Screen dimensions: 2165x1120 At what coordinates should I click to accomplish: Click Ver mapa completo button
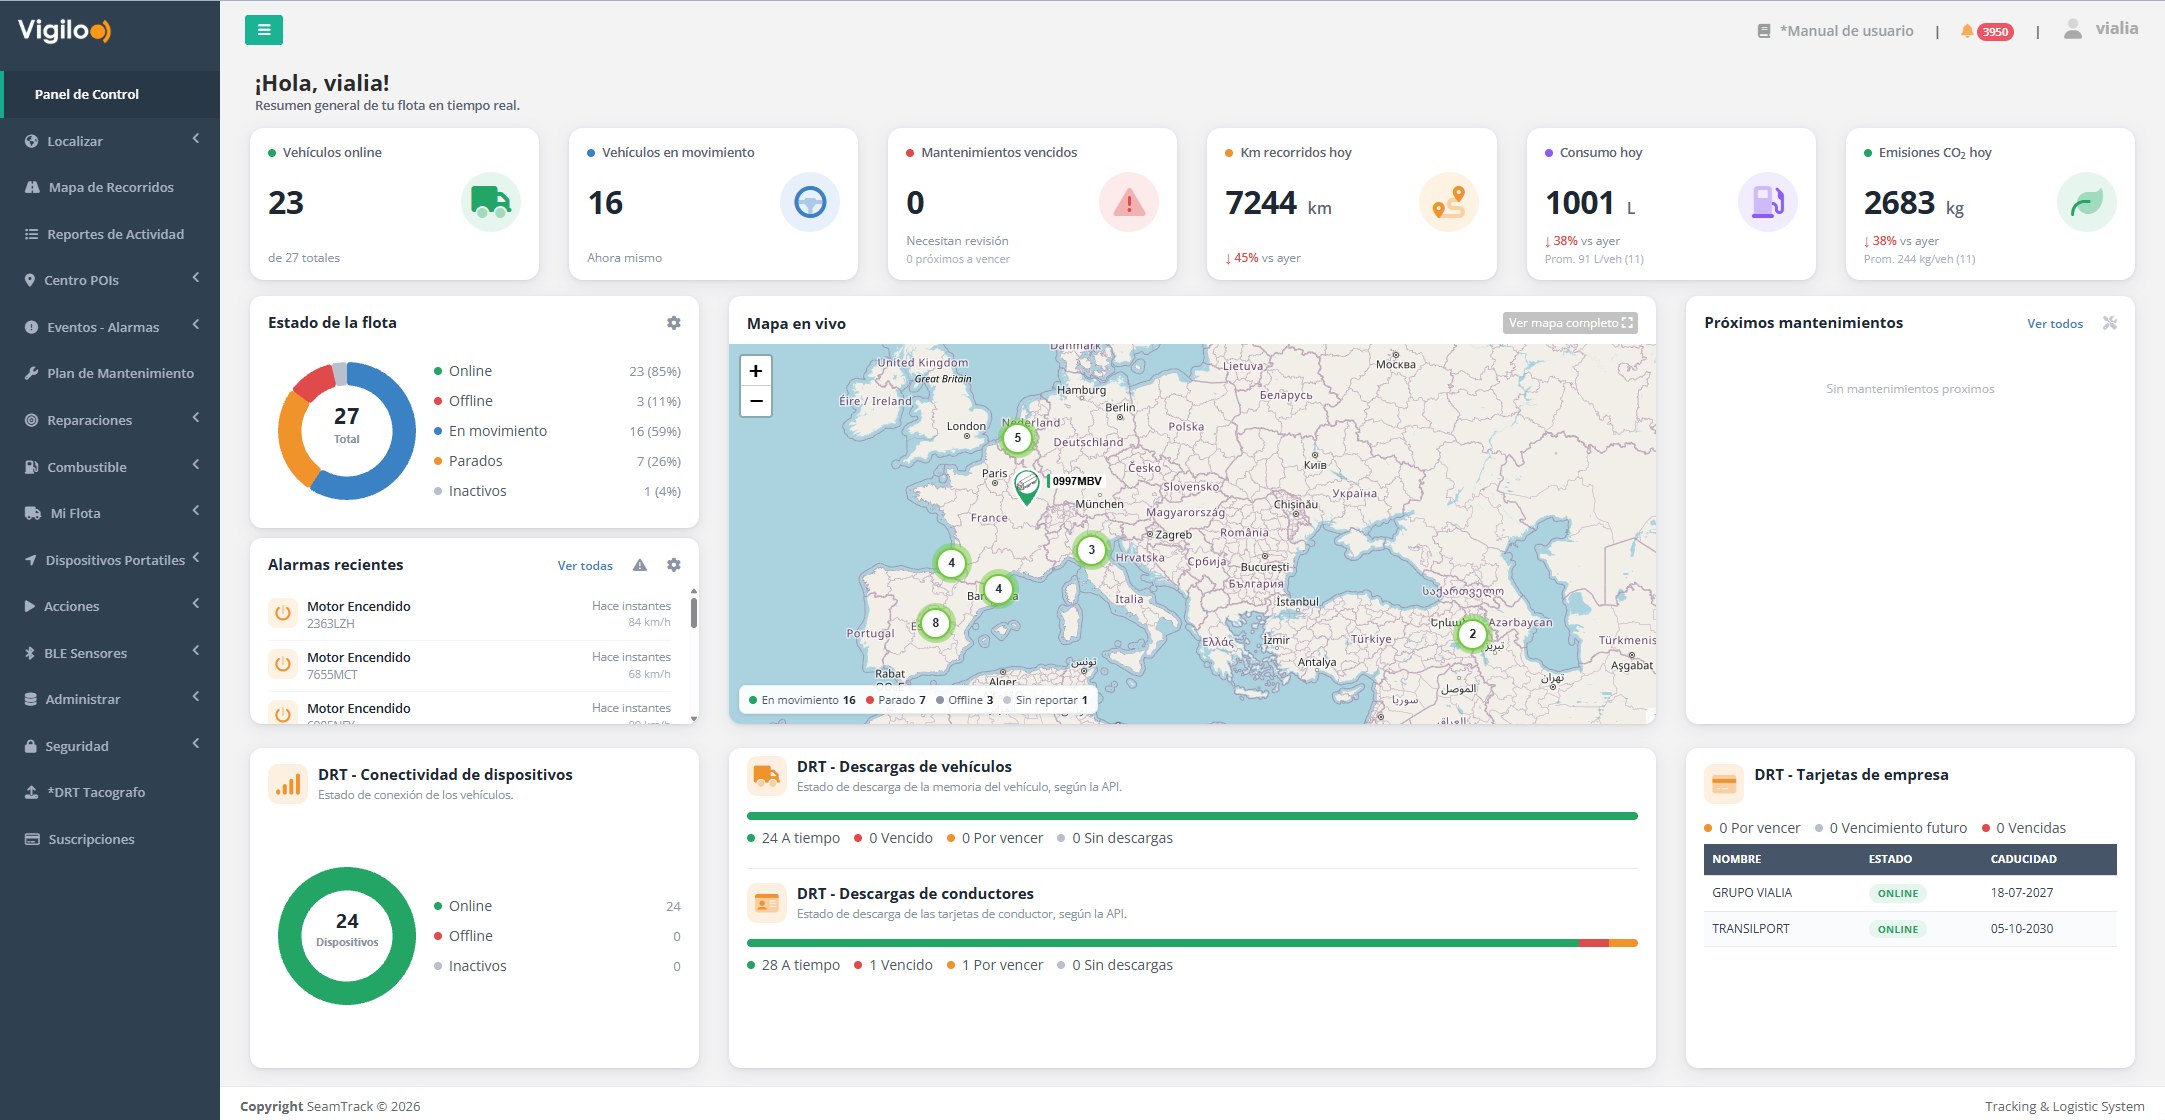coord(1570,323)
